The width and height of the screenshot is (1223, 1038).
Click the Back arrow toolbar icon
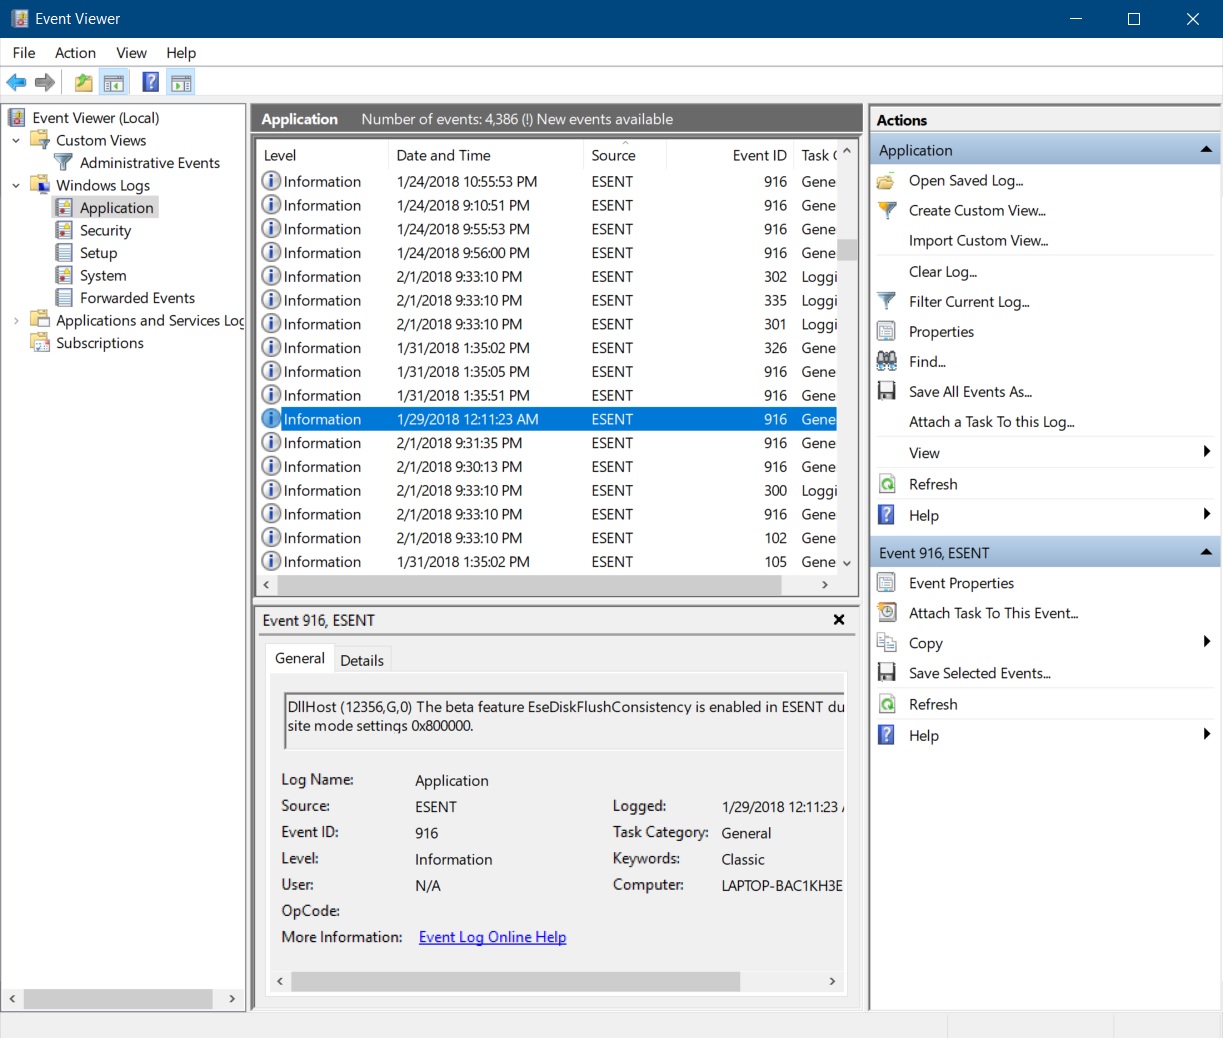pyautogui.click(x=16, y=83)
